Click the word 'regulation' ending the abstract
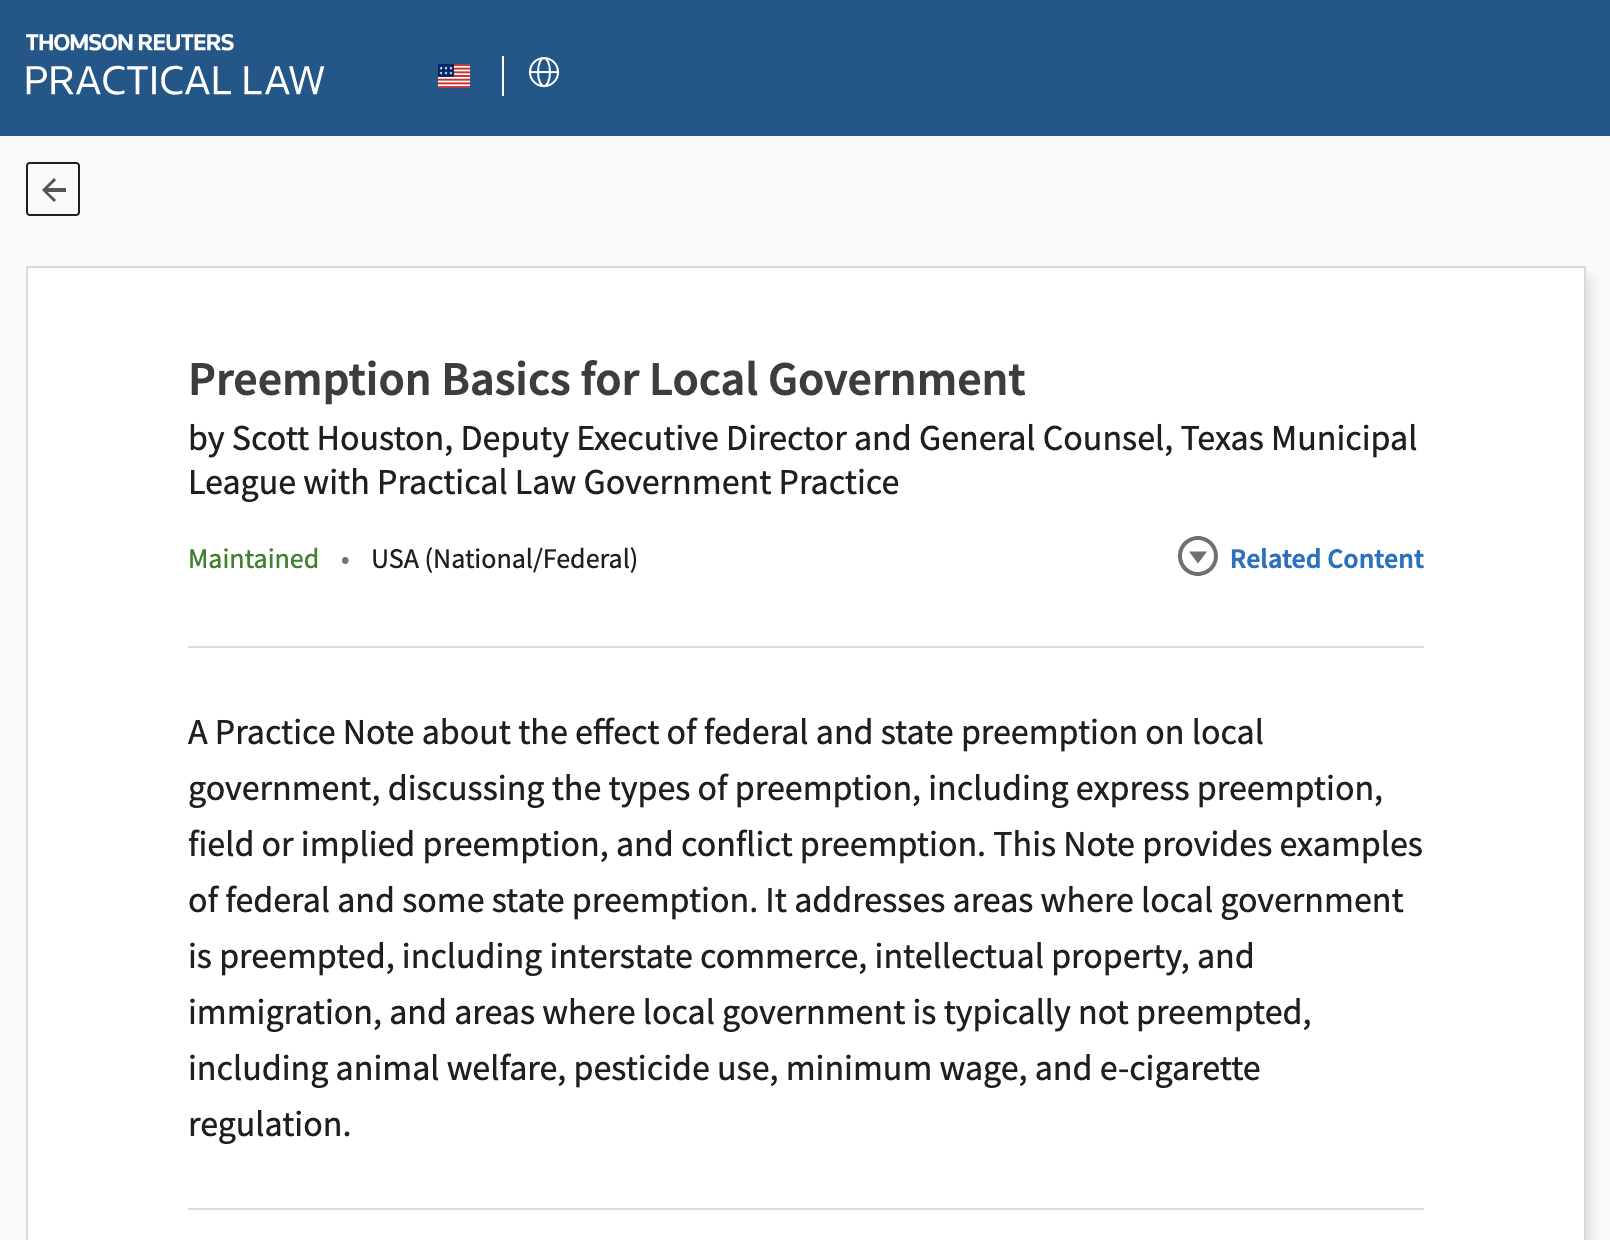 pos(266,1125)
